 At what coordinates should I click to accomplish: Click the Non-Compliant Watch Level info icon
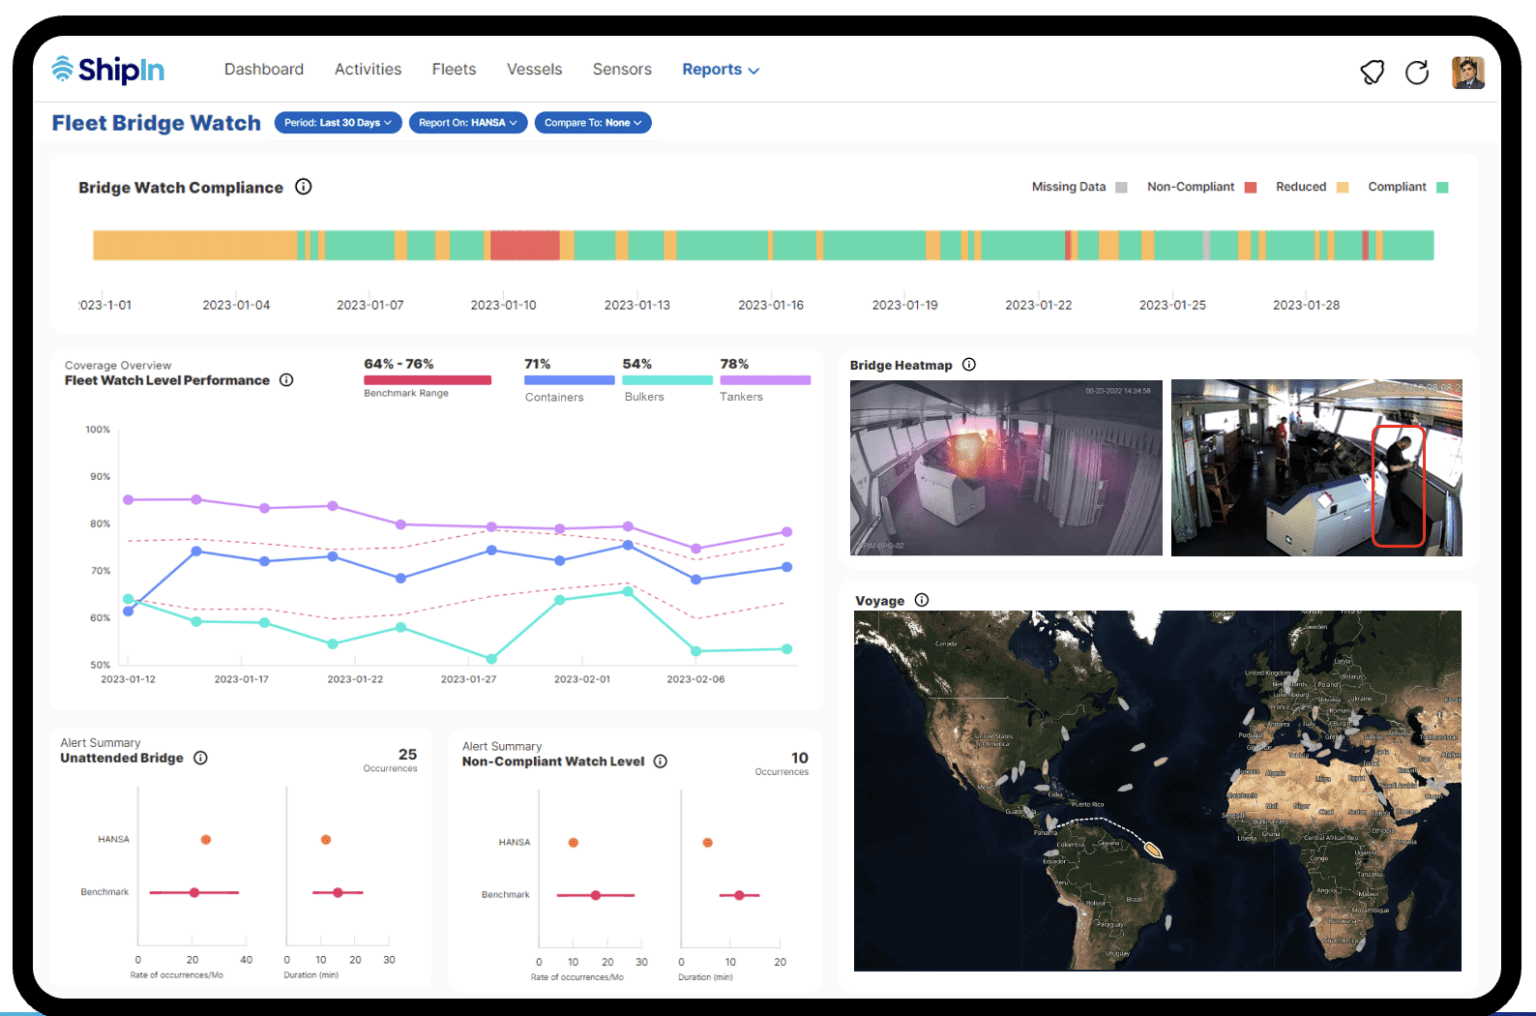pyautogui.click(x=660, y=761)
